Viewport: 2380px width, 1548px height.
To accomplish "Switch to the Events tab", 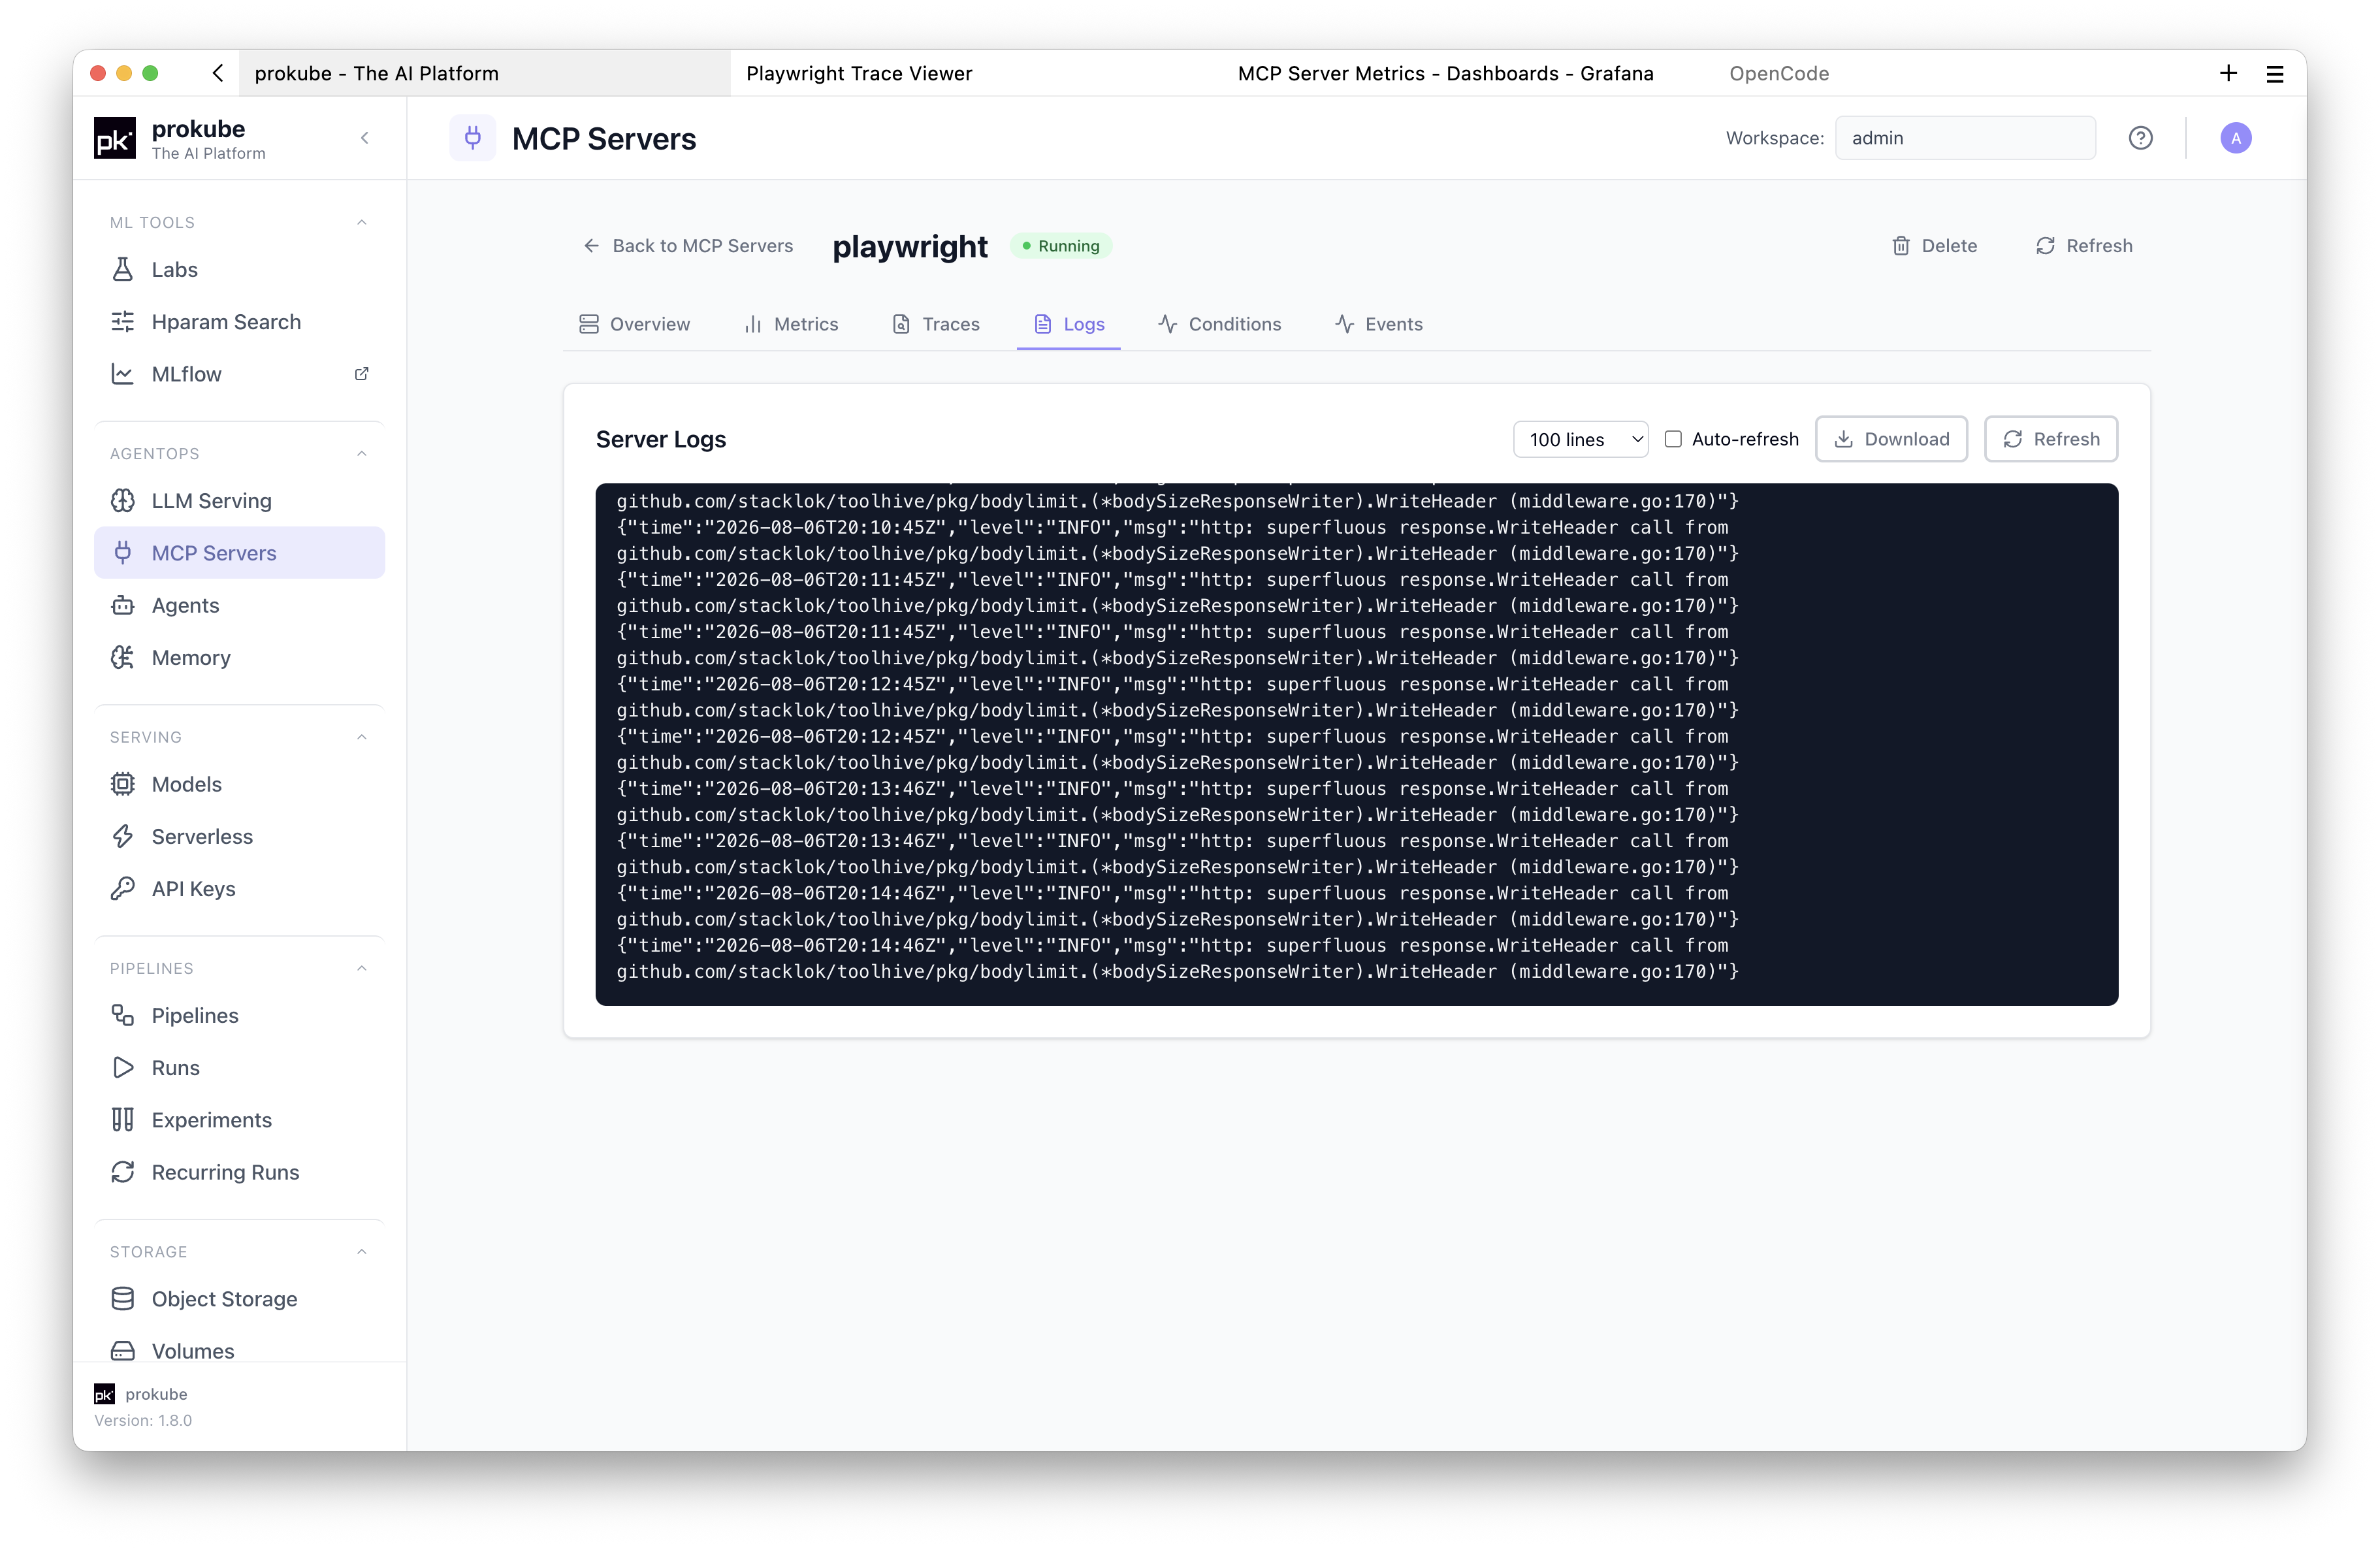I will (1378, 324).
